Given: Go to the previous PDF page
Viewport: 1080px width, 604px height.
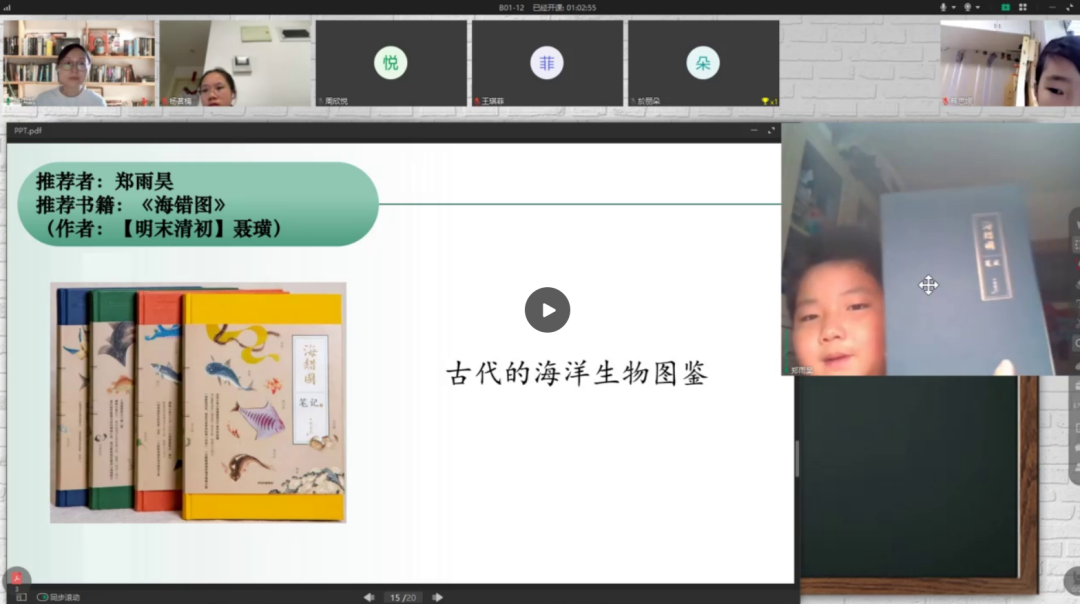Looking at the screenshot, I should [369, 597].
